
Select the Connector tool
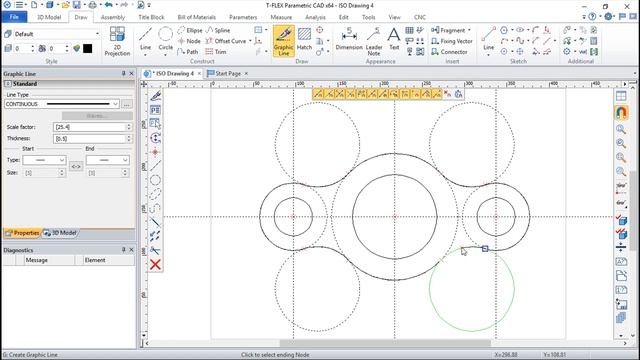pyautogui.click(x=449, y=52)
